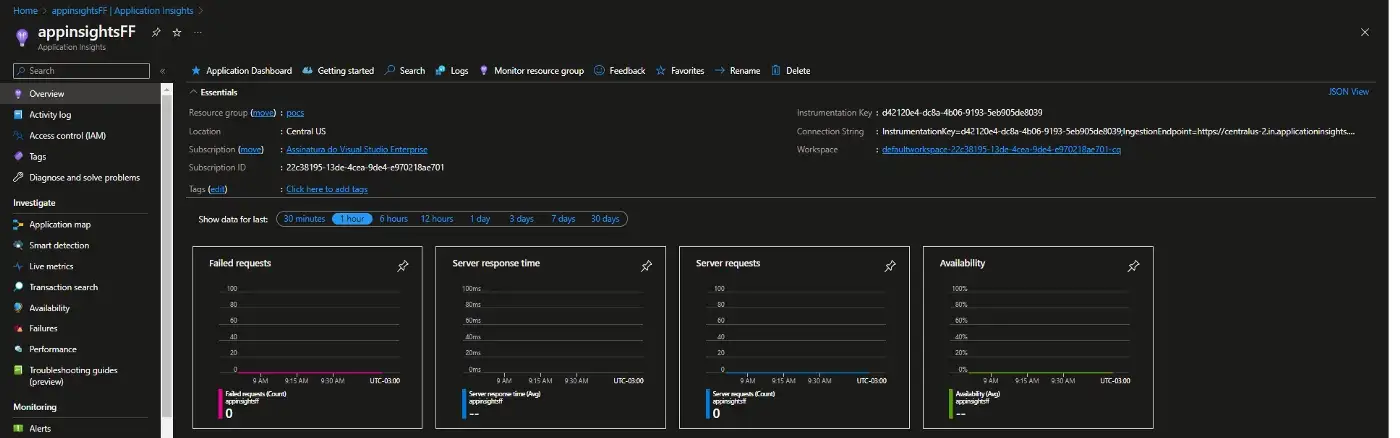Click the subscription 'move' link
Viewport: 1400px width, 438px height.
click(251, 149)
